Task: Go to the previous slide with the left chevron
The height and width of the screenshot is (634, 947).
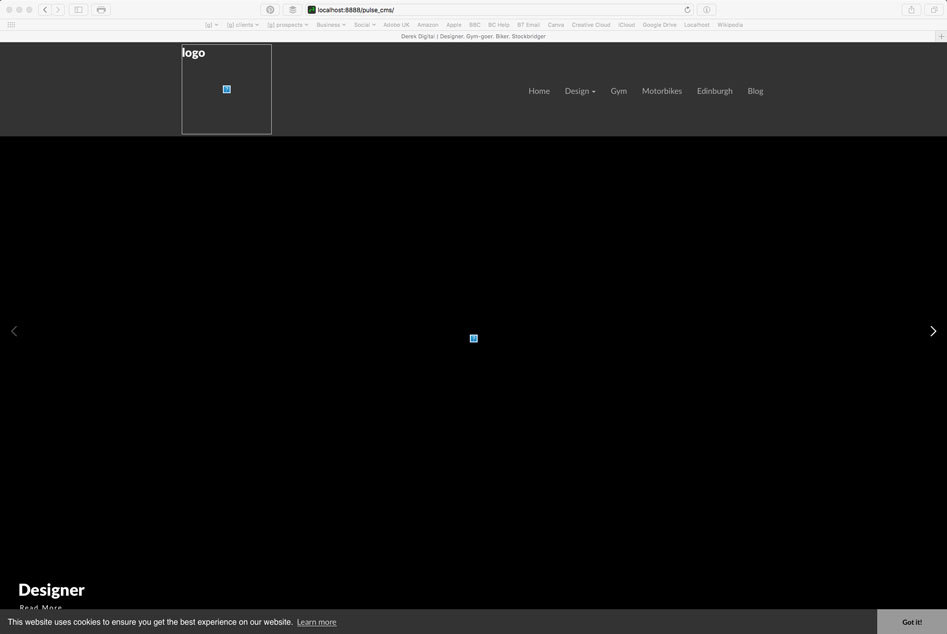Action: (14, 331)
